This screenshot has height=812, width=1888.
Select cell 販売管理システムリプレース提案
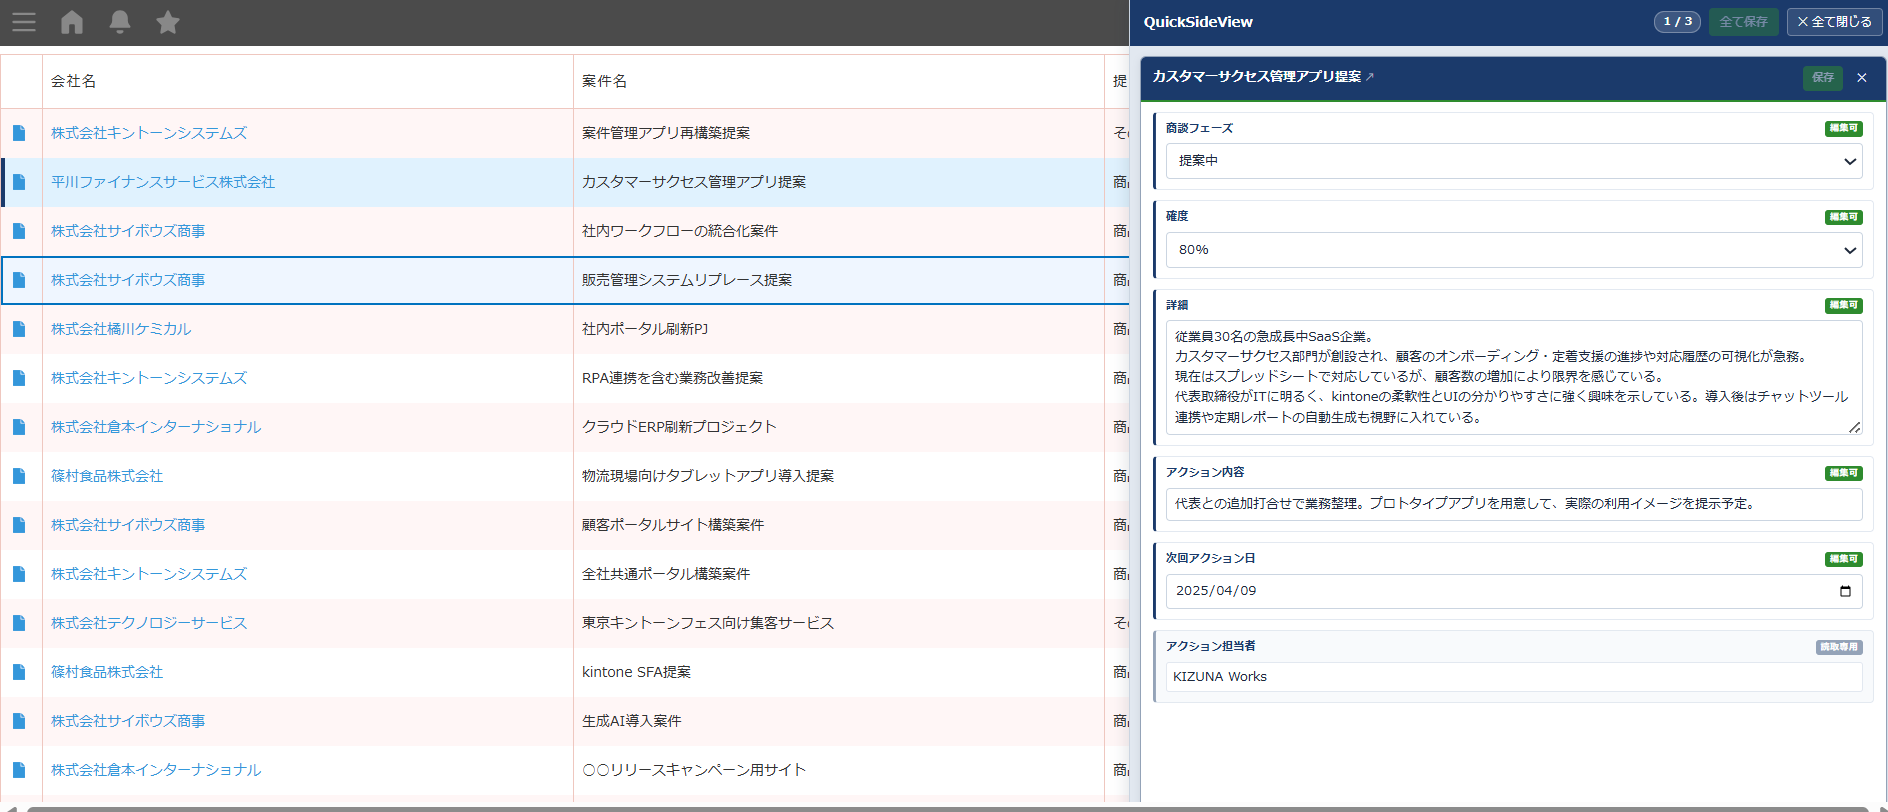coord(838,280)
